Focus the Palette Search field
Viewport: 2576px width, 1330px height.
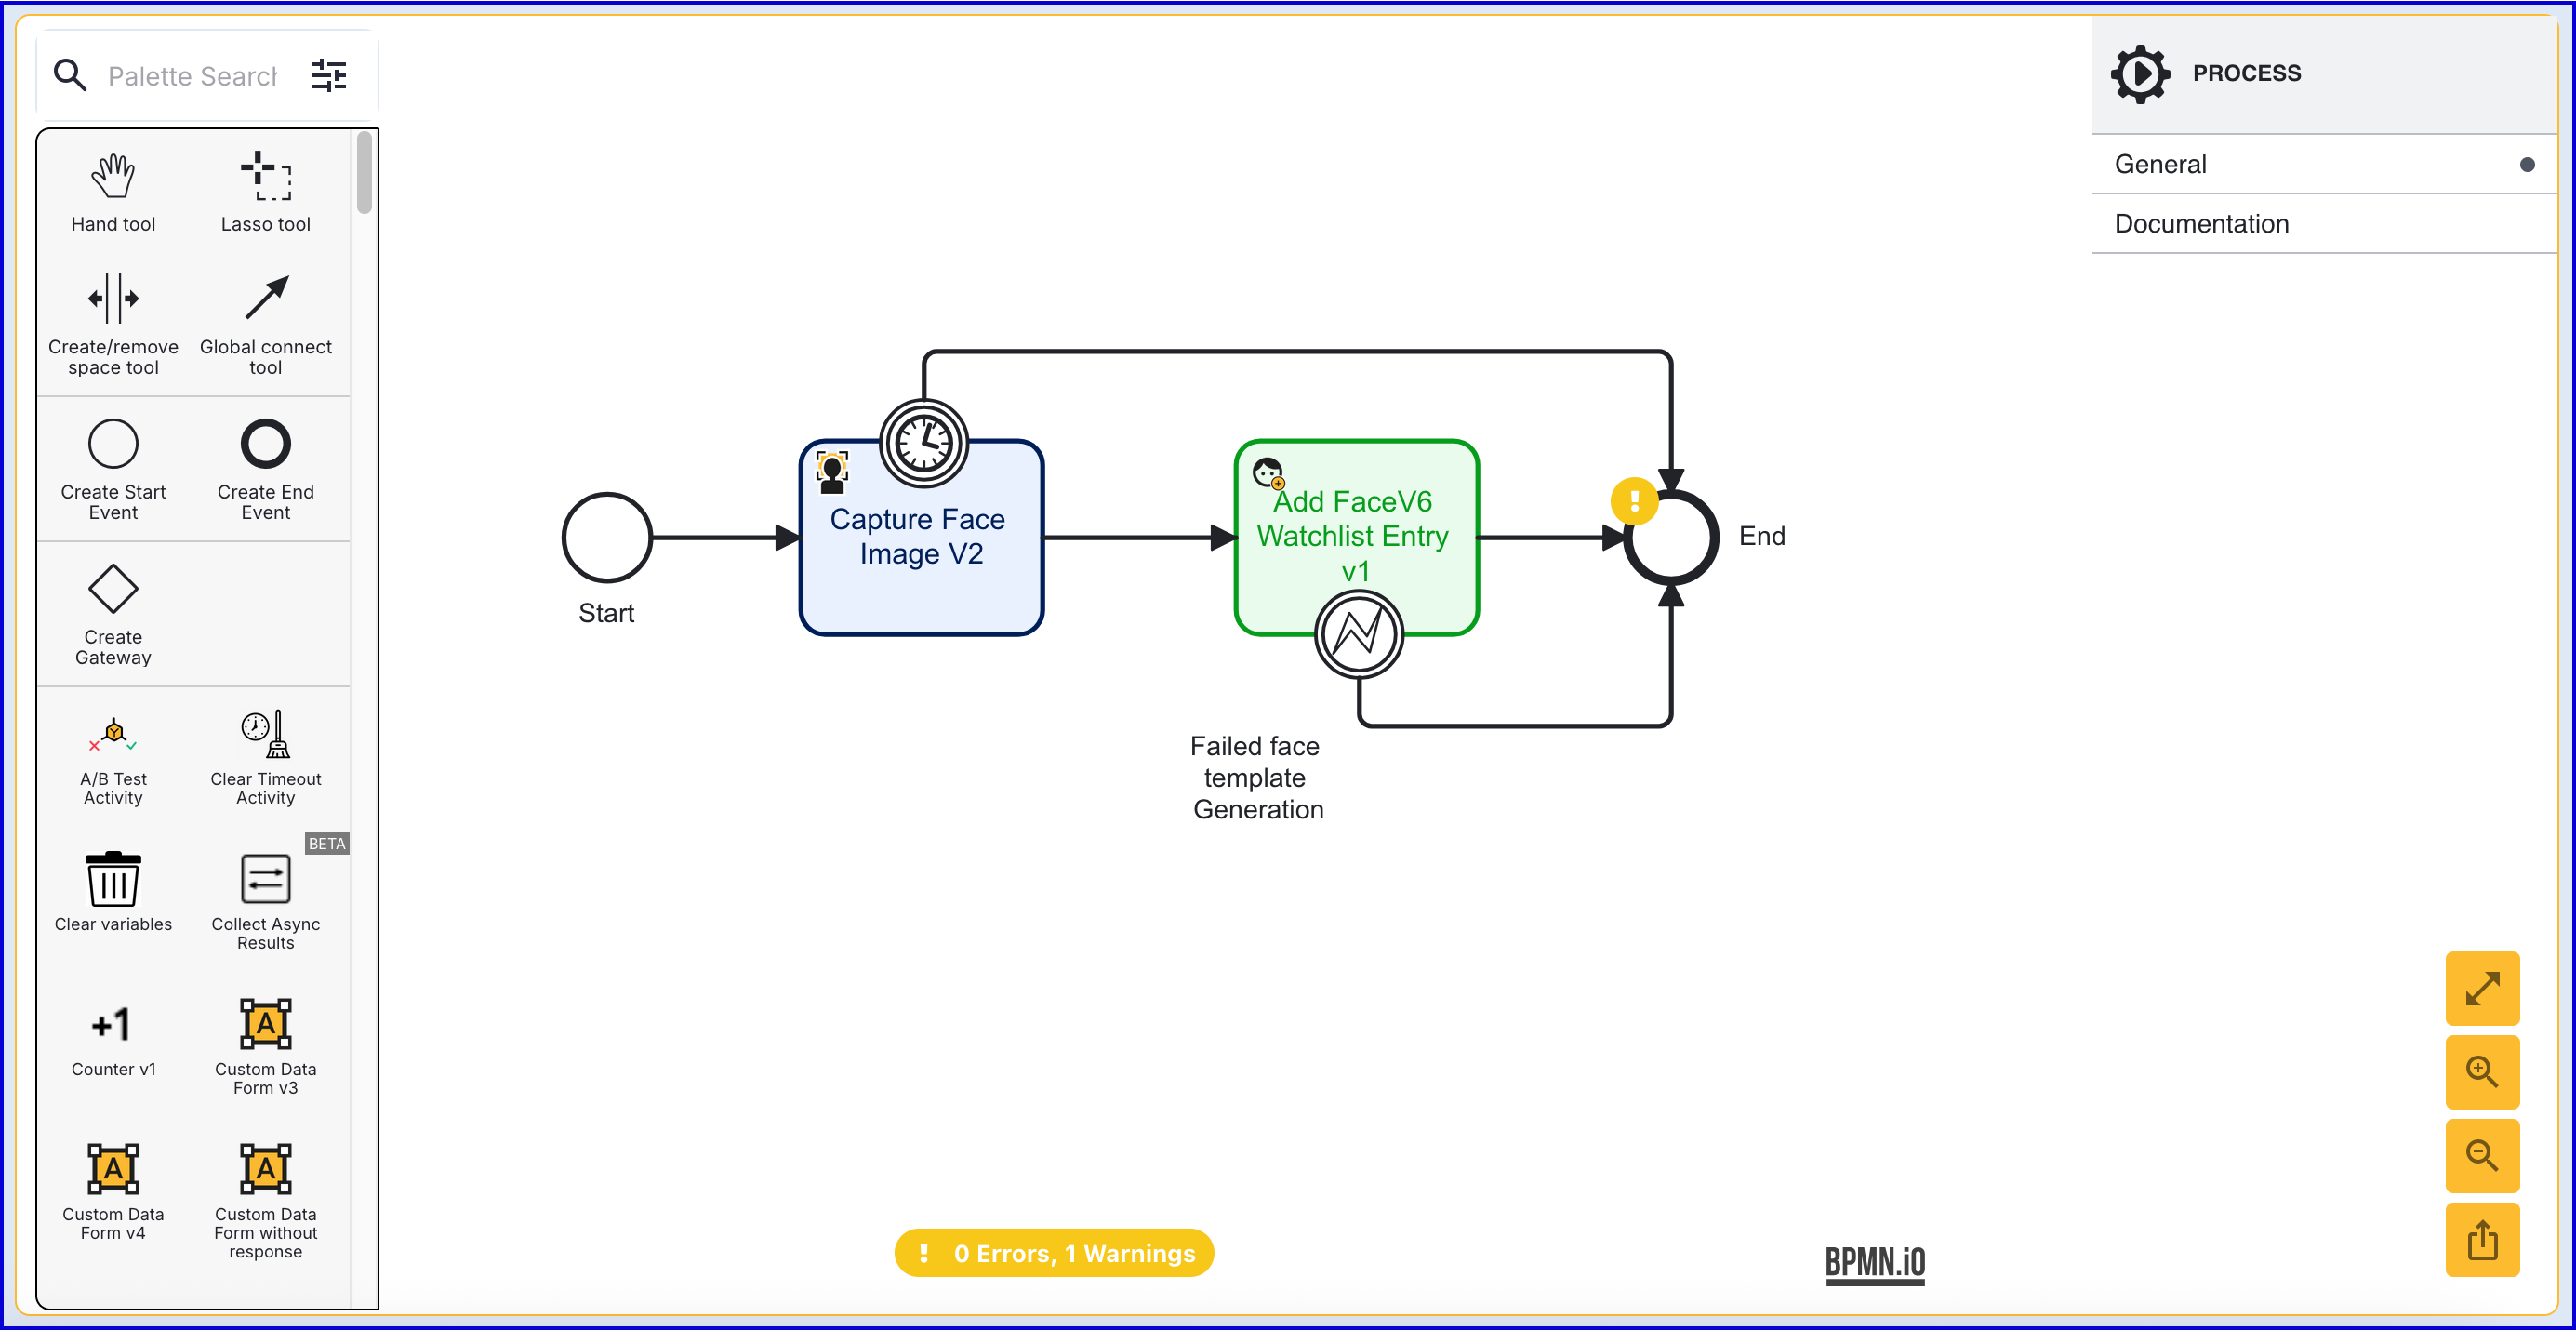(192, 76)
